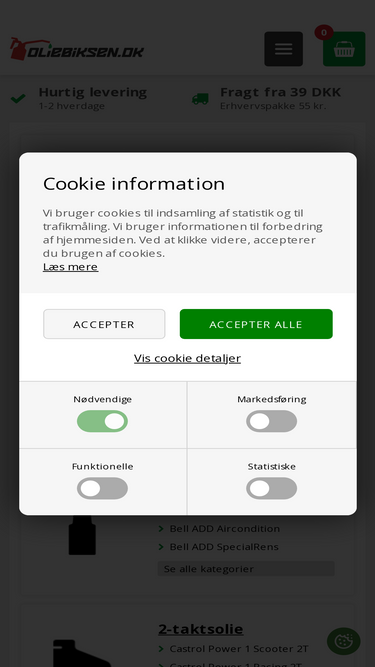Open the Læs mere link

(x=71, y=267)
